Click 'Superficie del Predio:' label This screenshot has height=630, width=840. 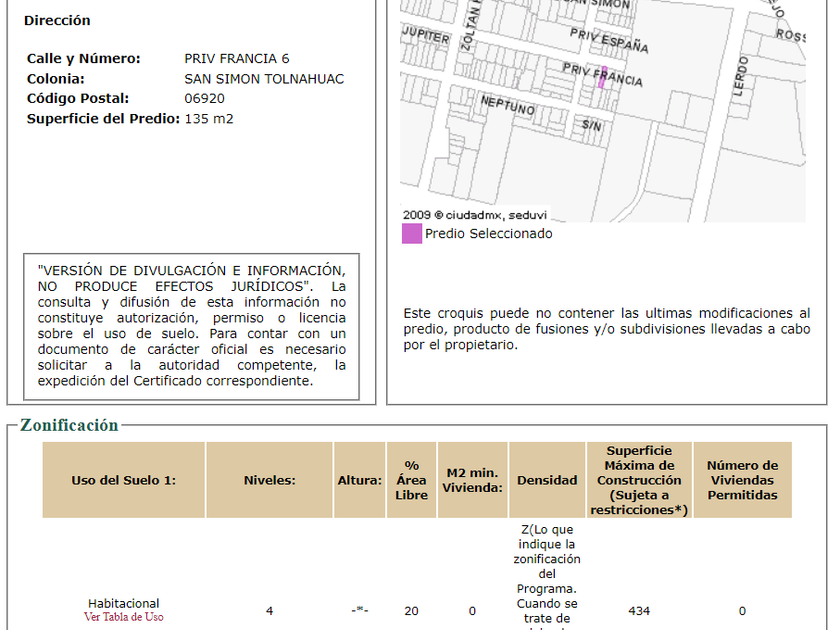coord(103,118)
